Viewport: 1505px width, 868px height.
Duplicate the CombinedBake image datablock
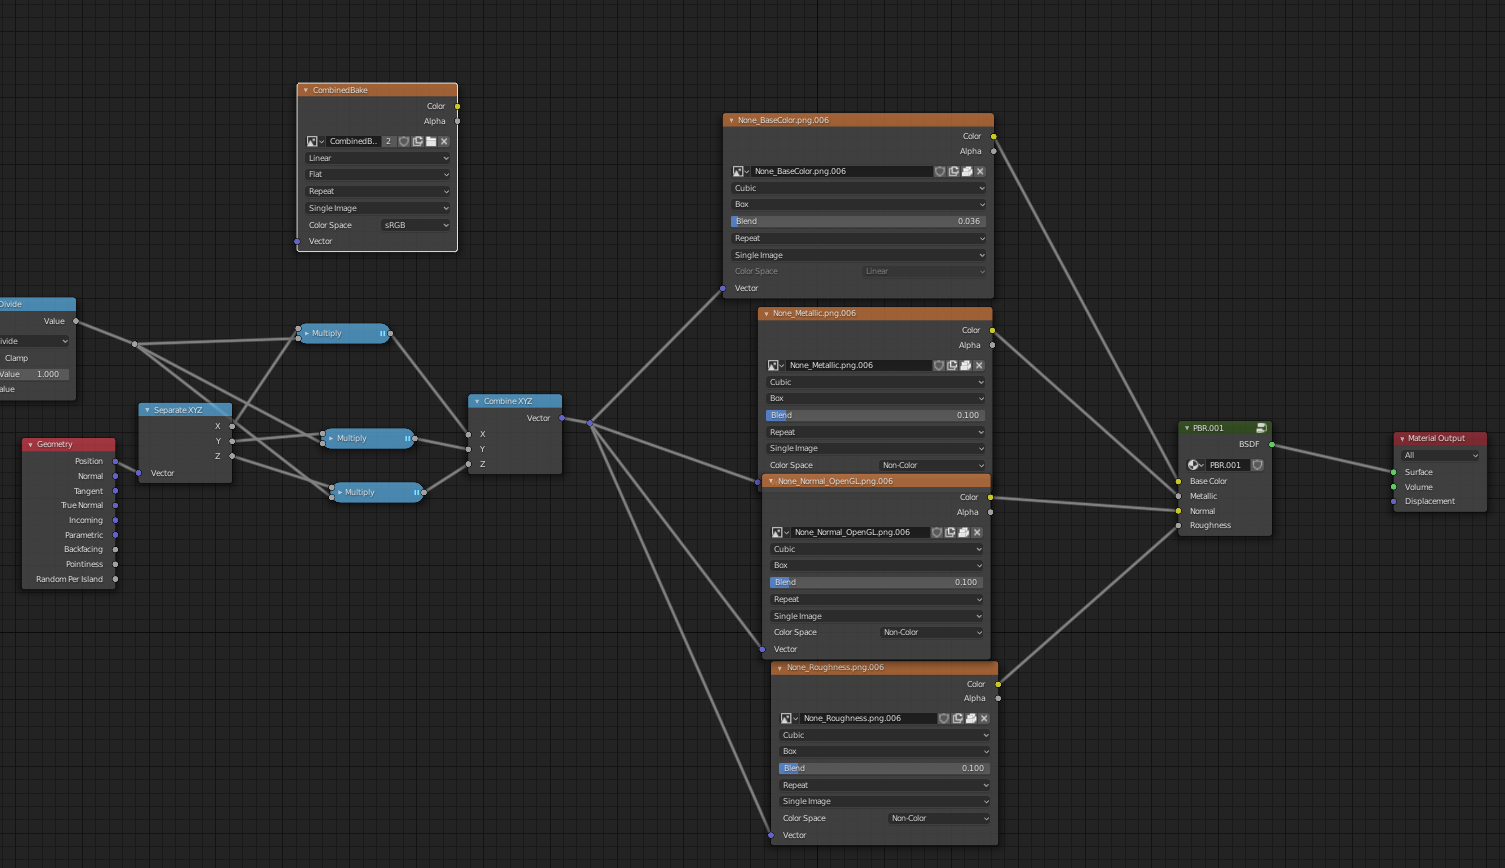(x=417, y=141)
